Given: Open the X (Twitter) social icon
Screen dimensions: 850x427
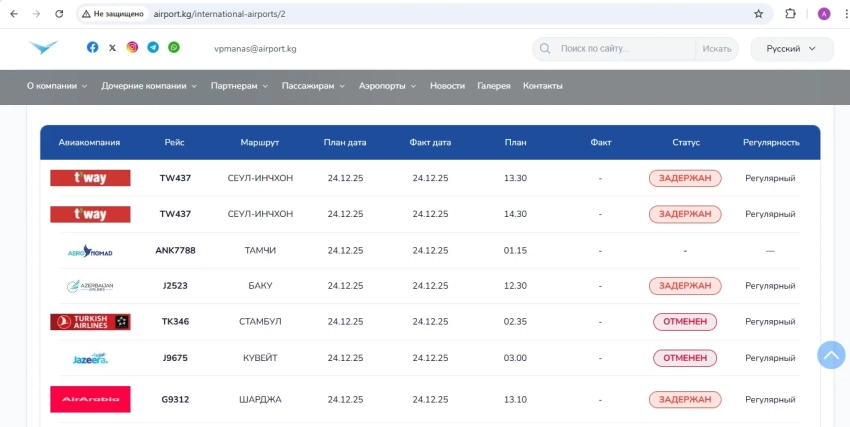Looking at the screenshot, I should [112, 48].
